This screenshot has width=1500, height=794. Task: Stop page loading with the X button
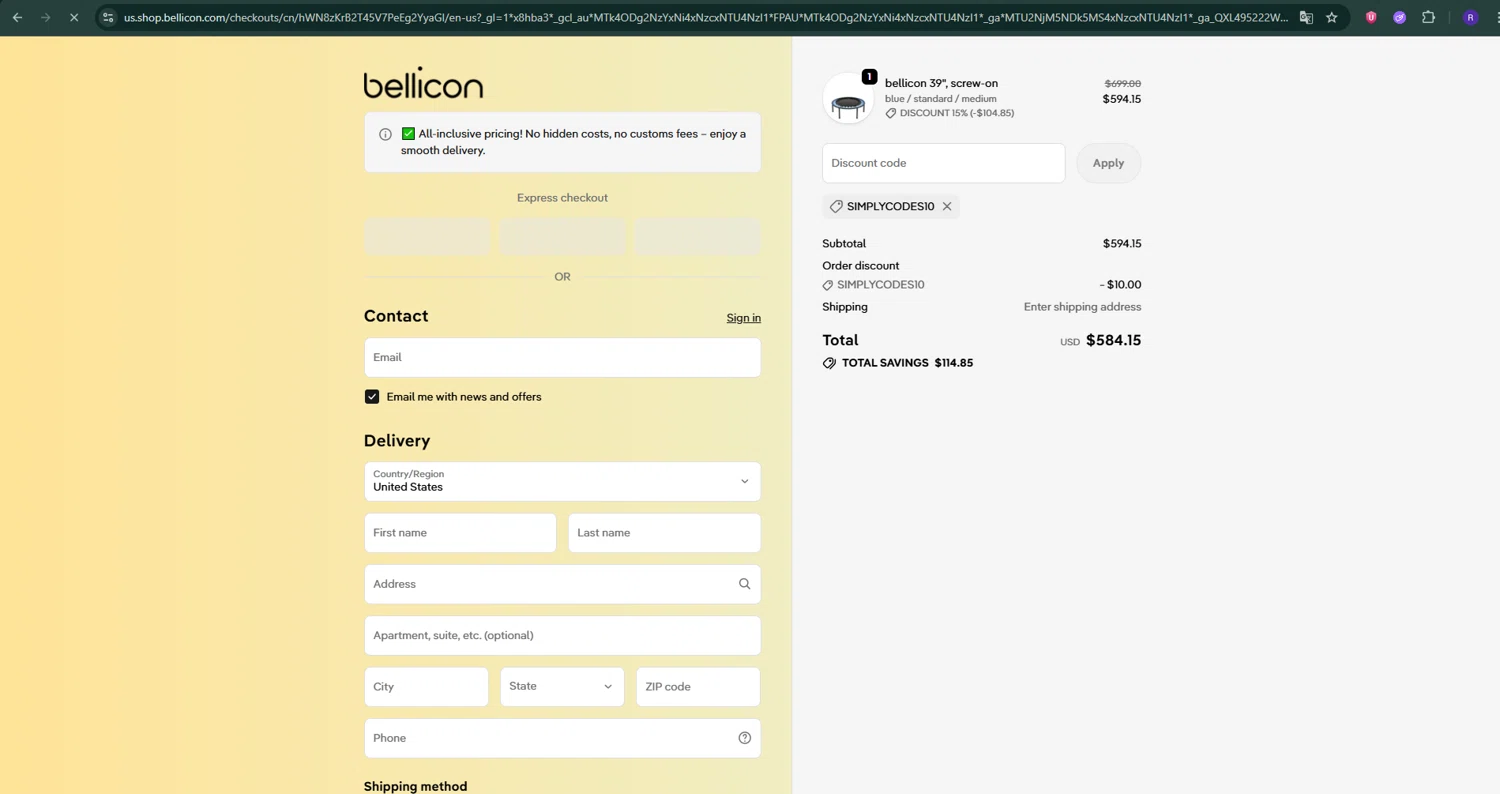coord(74,17)
